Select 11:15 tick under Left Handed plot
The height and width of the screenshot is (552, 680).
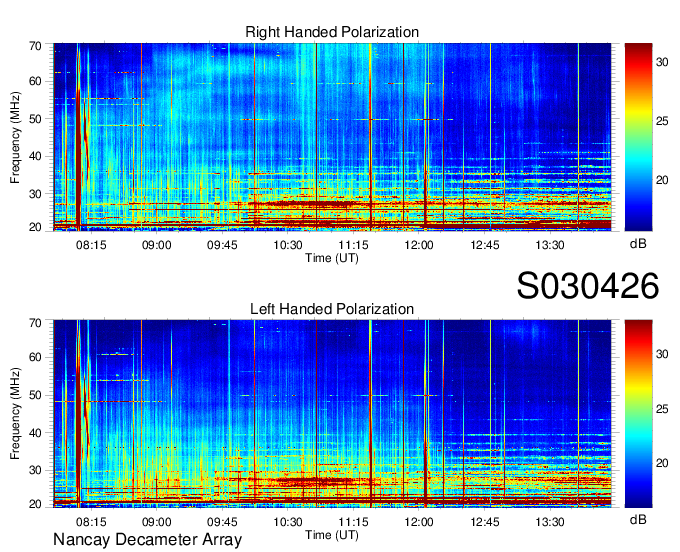click(x=353, y=522)
